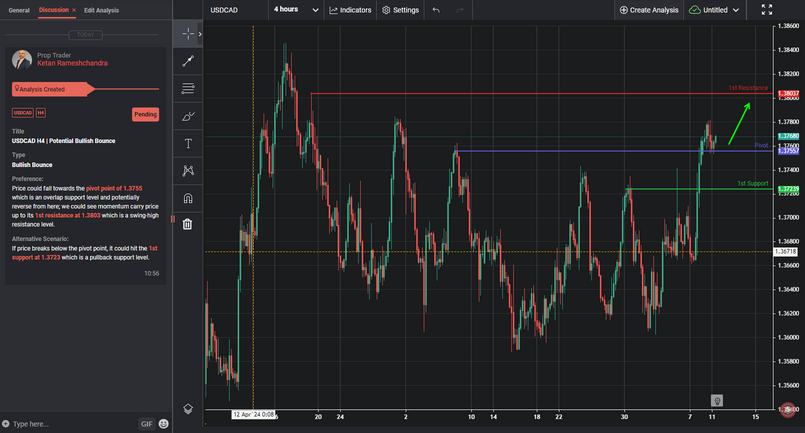Click the TODAY date separator
805x433 pixels.
click(x=85, y=34)
